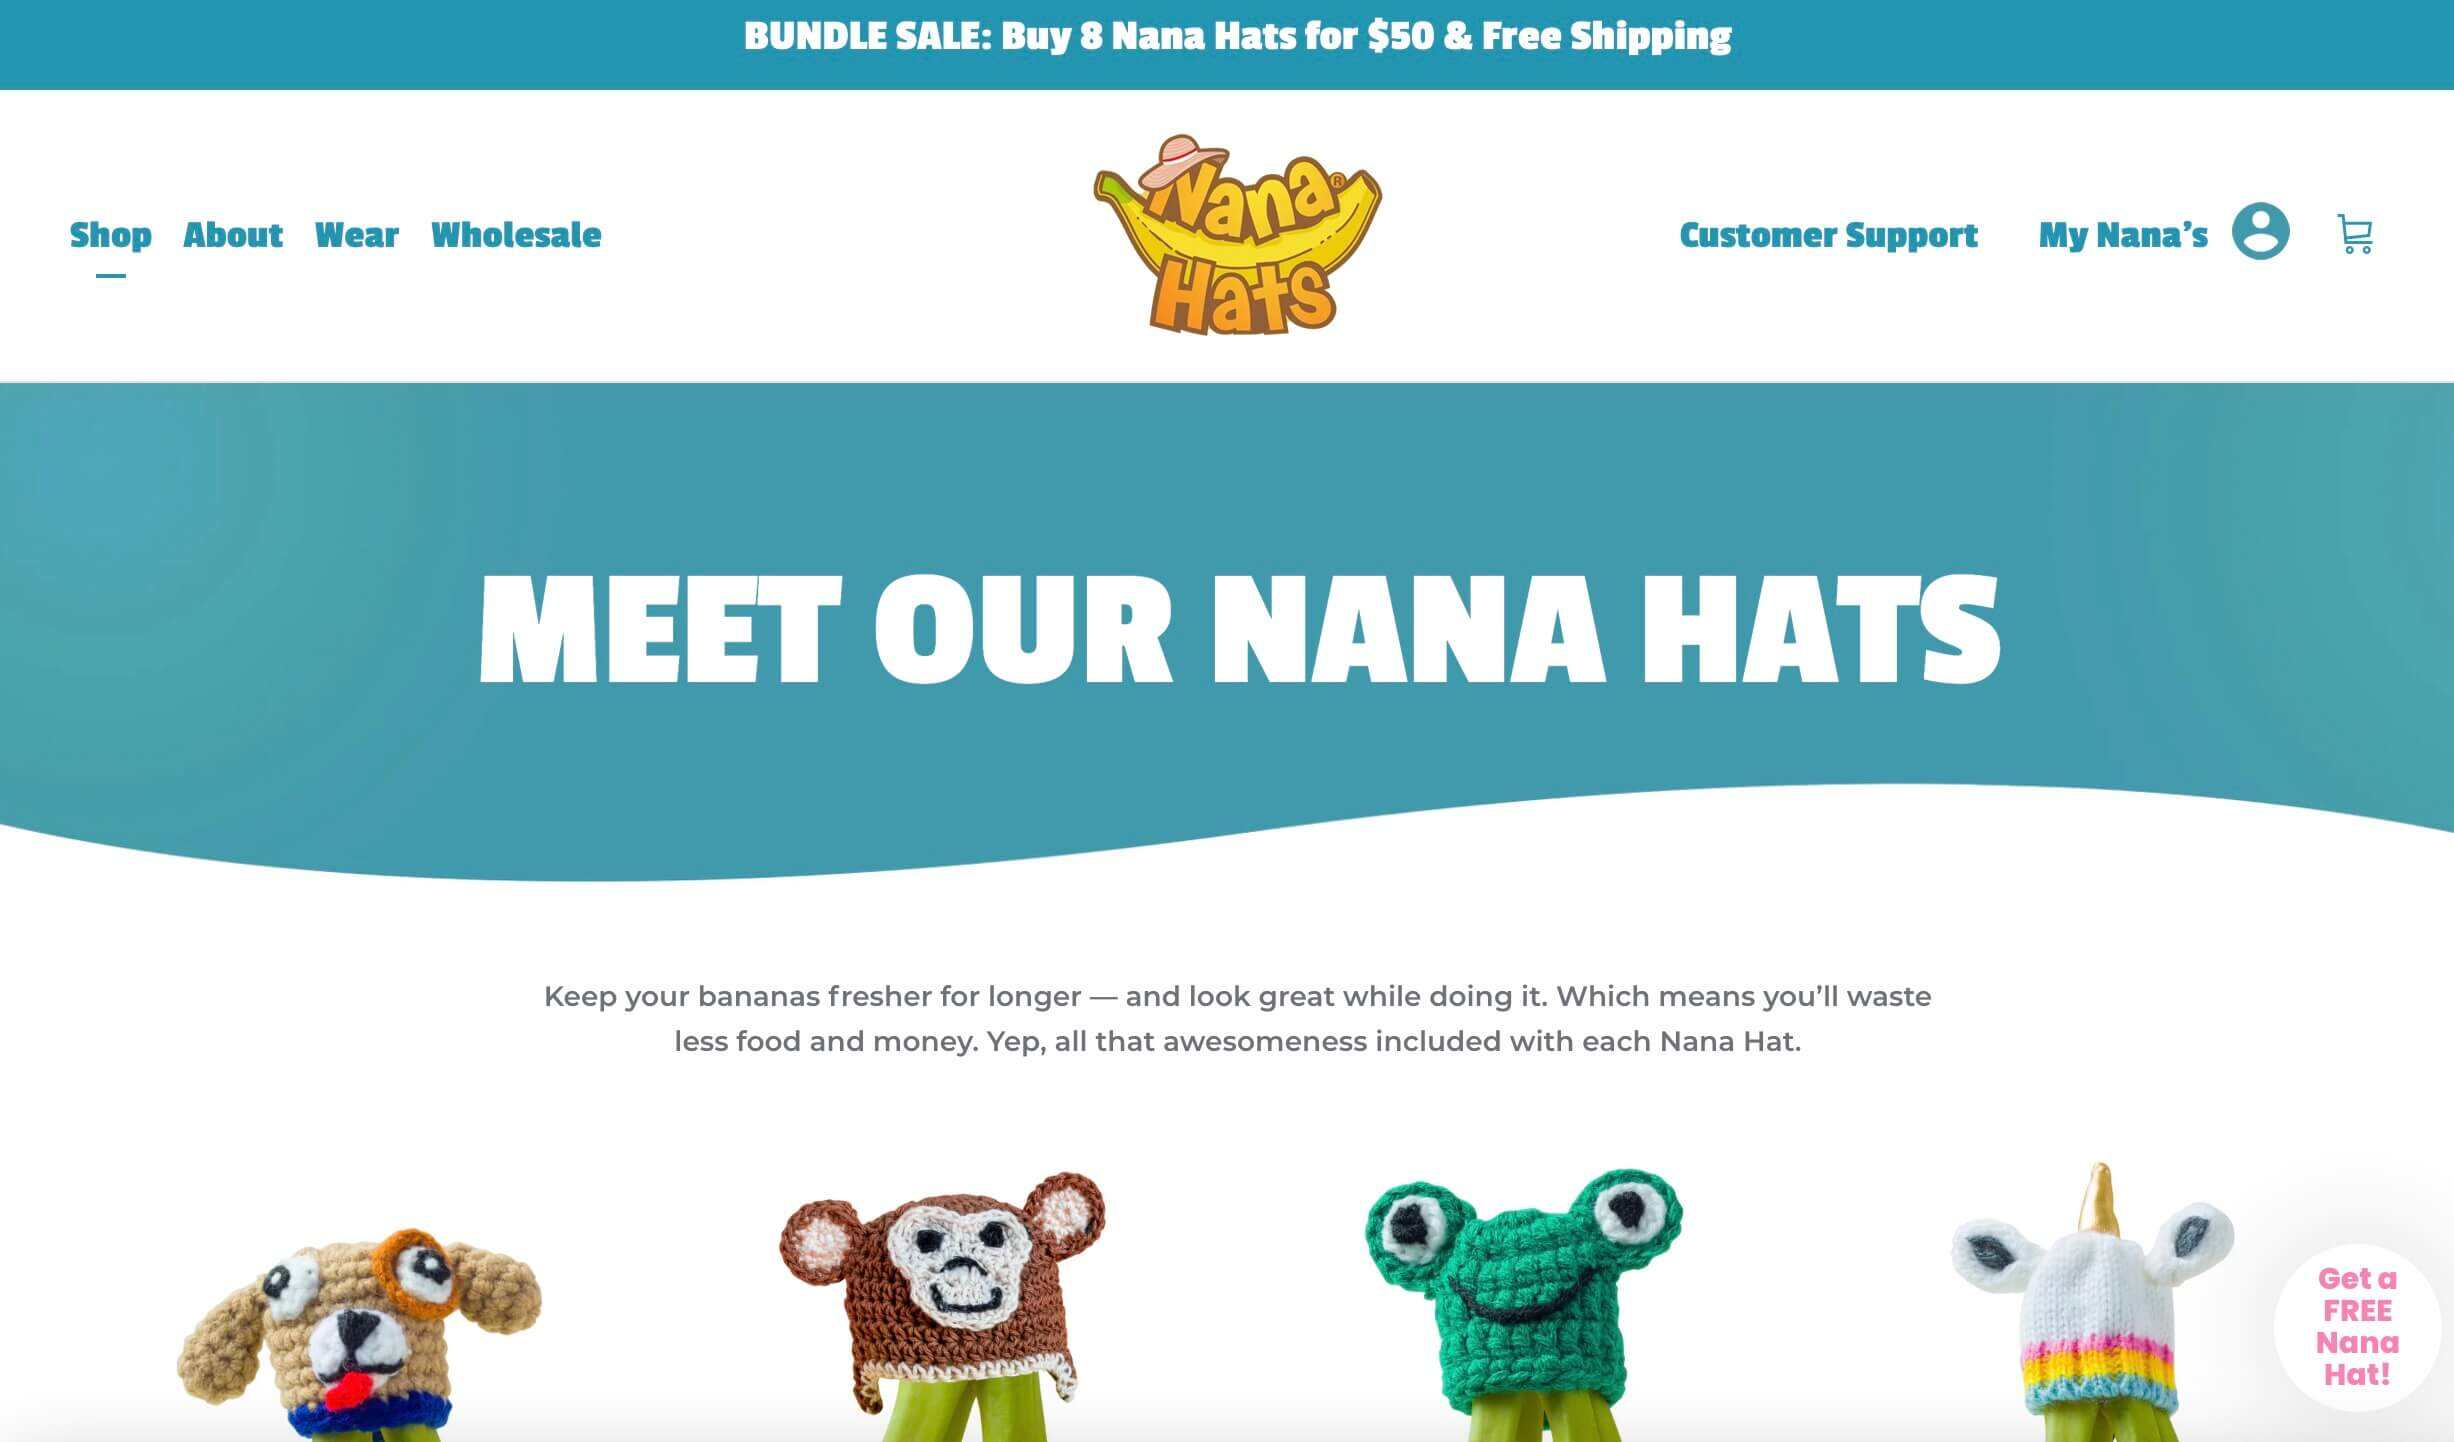This screenshot has width=2454, height=1442.
Task: Click the My Nana's text link
Action: coord(2123,235)
